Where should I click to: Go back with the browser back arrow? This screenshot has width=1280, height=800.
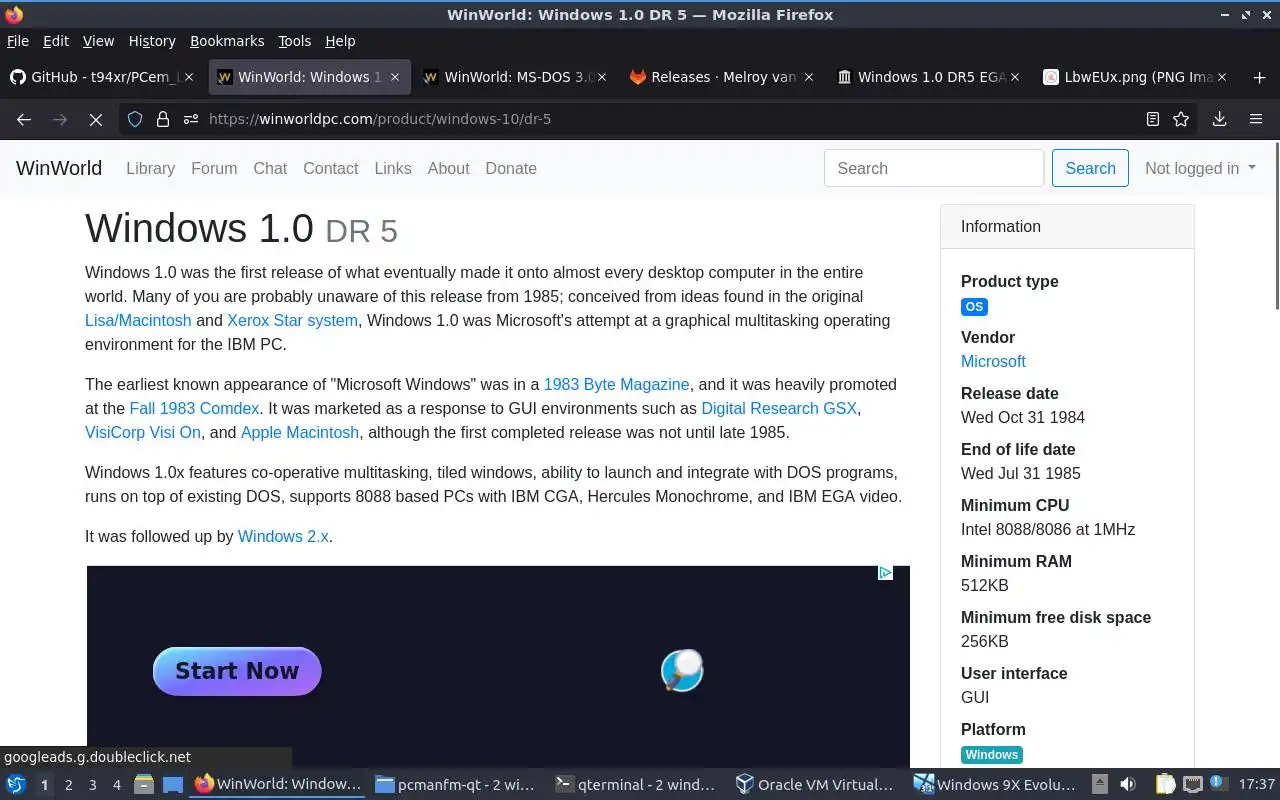pos(24,119)
